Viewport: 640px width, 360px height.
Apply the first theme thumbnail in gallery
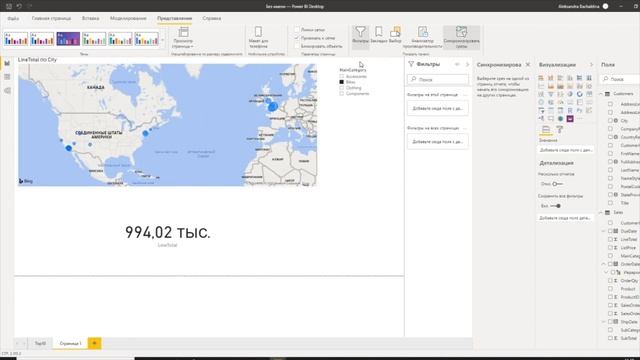[x=16, y=39]
